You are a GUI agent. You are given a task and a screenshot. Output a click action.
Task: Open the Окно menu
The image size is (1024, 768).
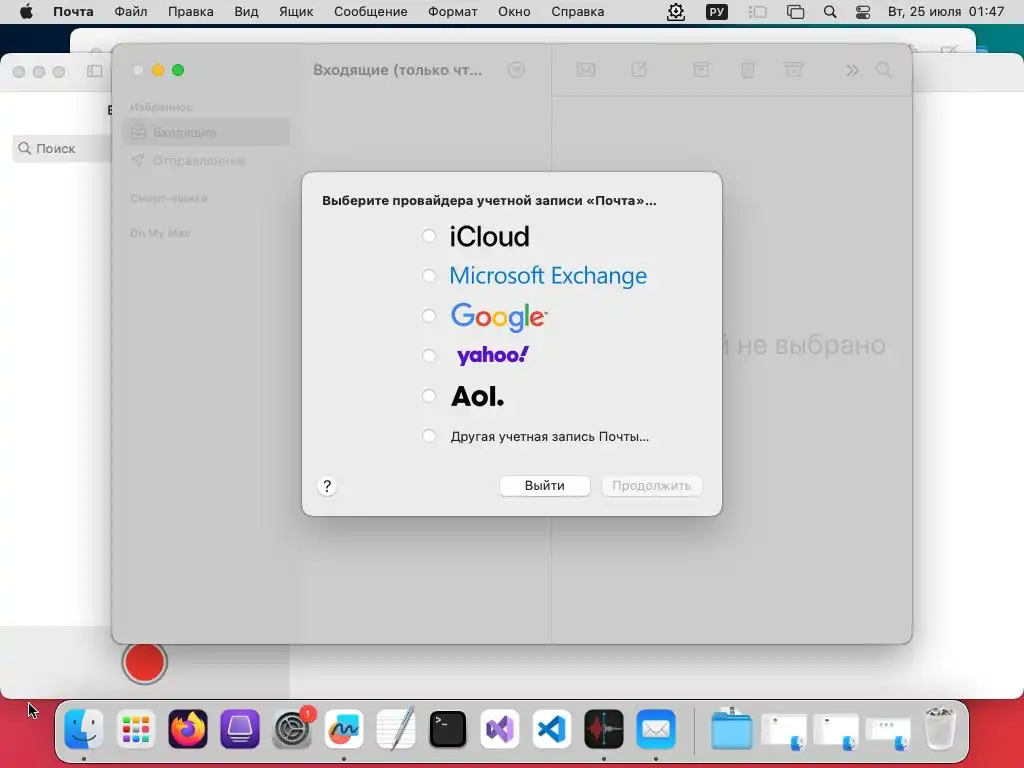[x=514, y=12]
